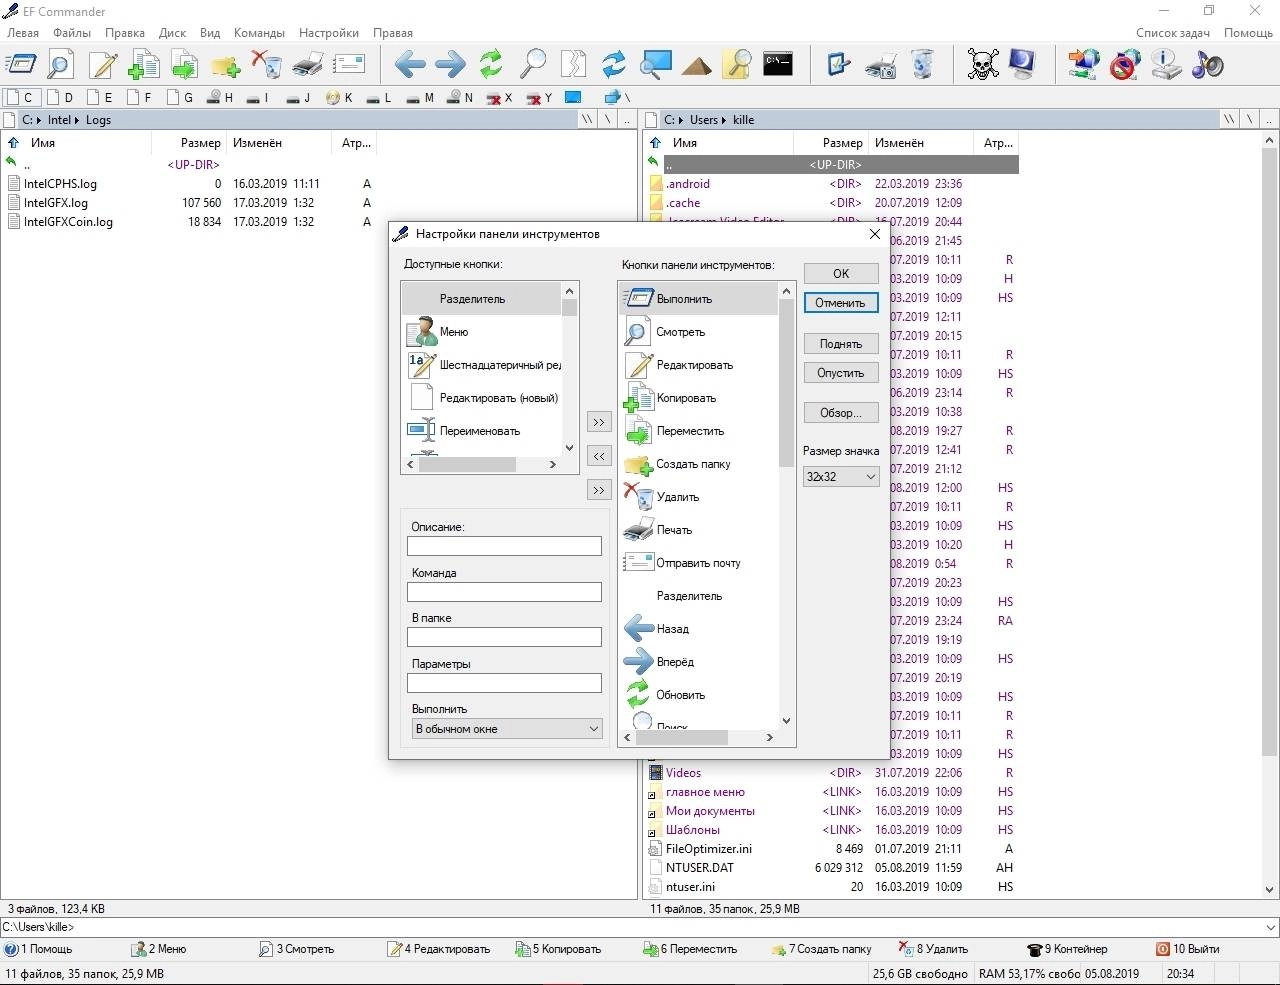
Task: Click the green Refresh arrows toolbar icon
Action: pos(491,65)
